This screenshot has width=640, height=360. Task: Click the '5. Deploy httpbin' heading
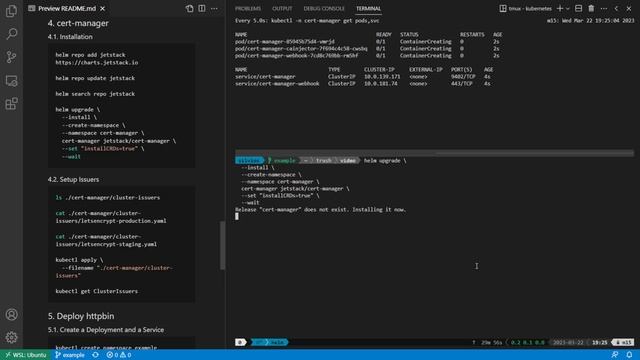81,316
